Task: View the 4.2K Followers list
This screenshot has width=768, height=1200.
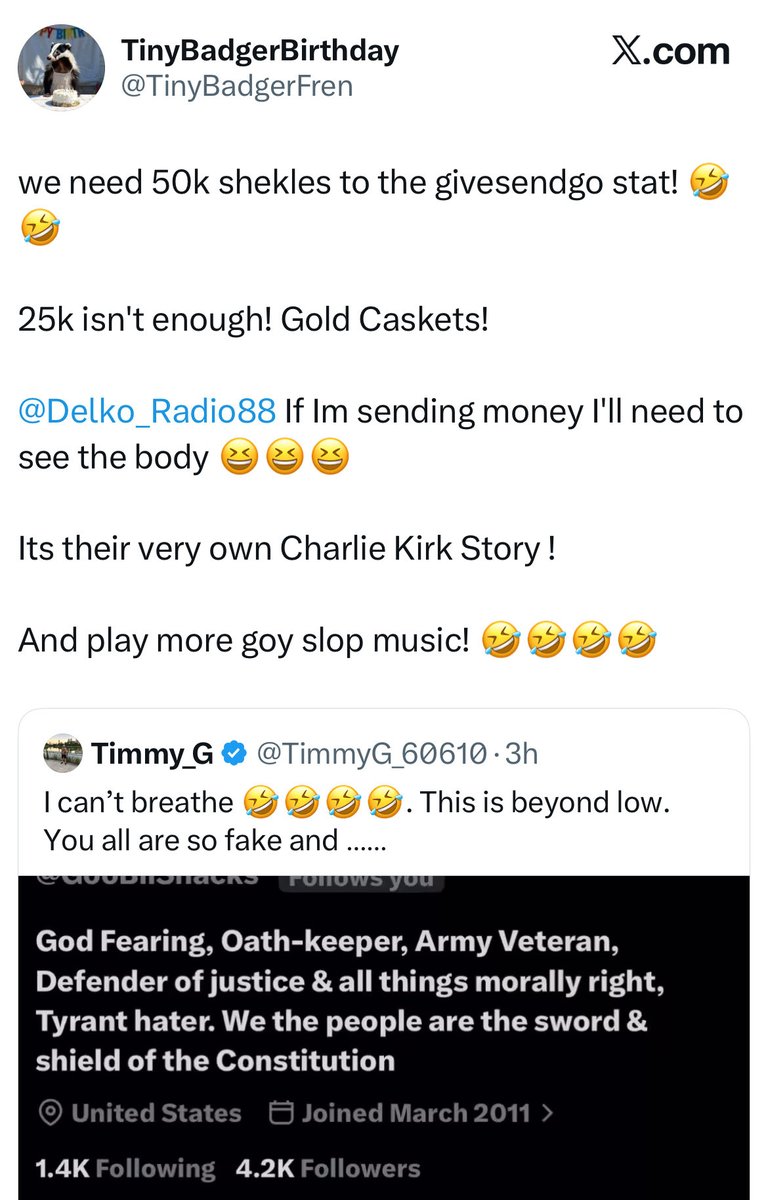Action: tap(328, 1168)
